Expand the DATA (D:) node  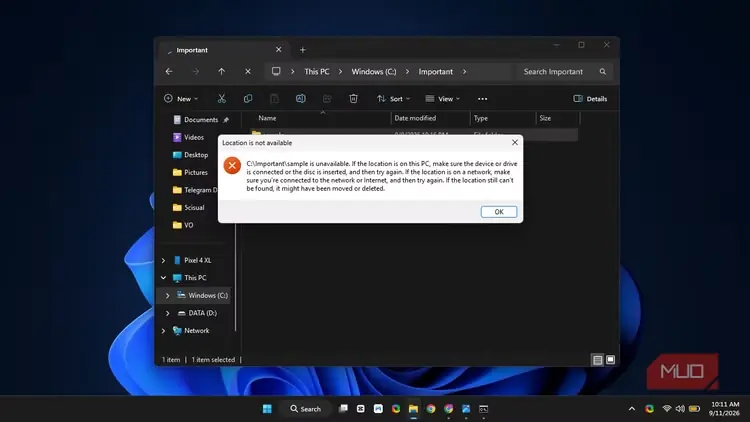167,313
